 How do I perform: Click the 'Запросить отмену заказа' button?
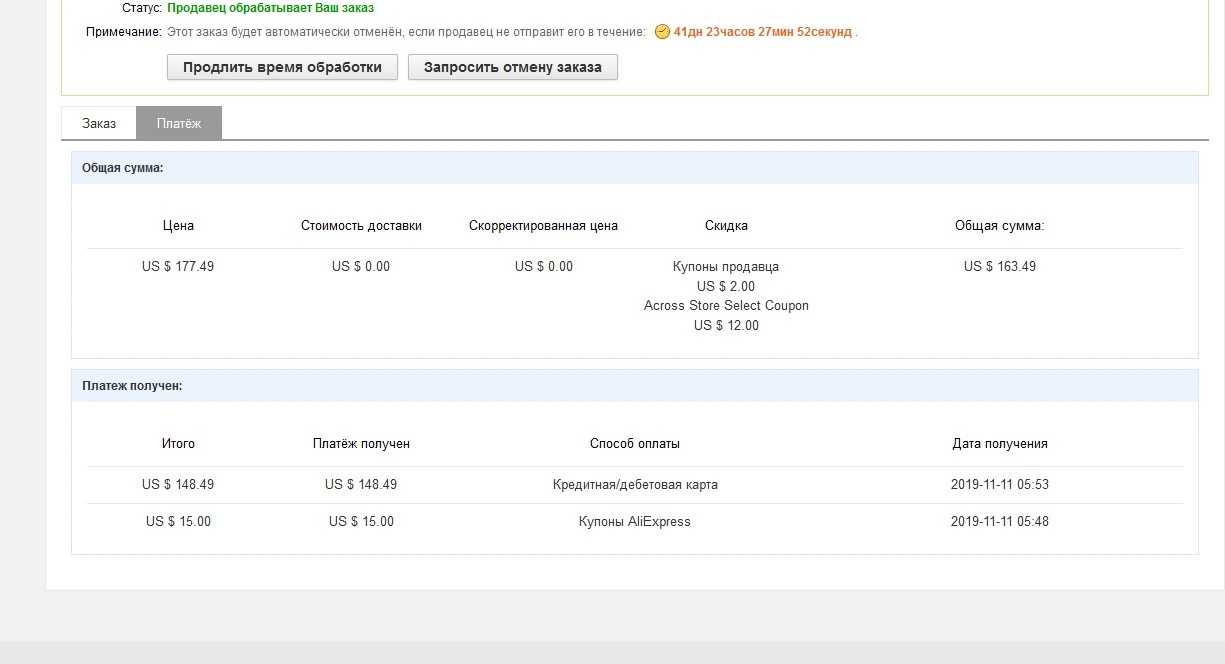pyautogui.click(x=513, y=68)
